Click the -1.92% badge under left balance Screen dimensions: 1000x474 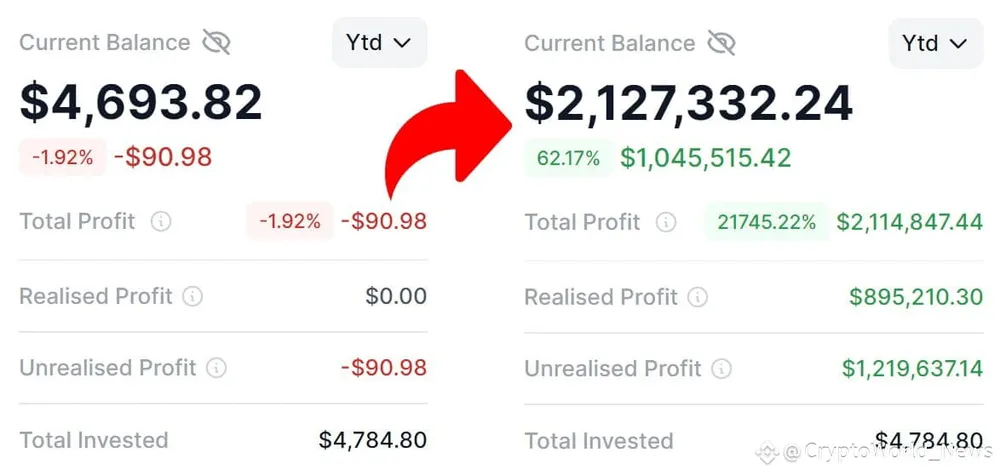click(62, 157)
